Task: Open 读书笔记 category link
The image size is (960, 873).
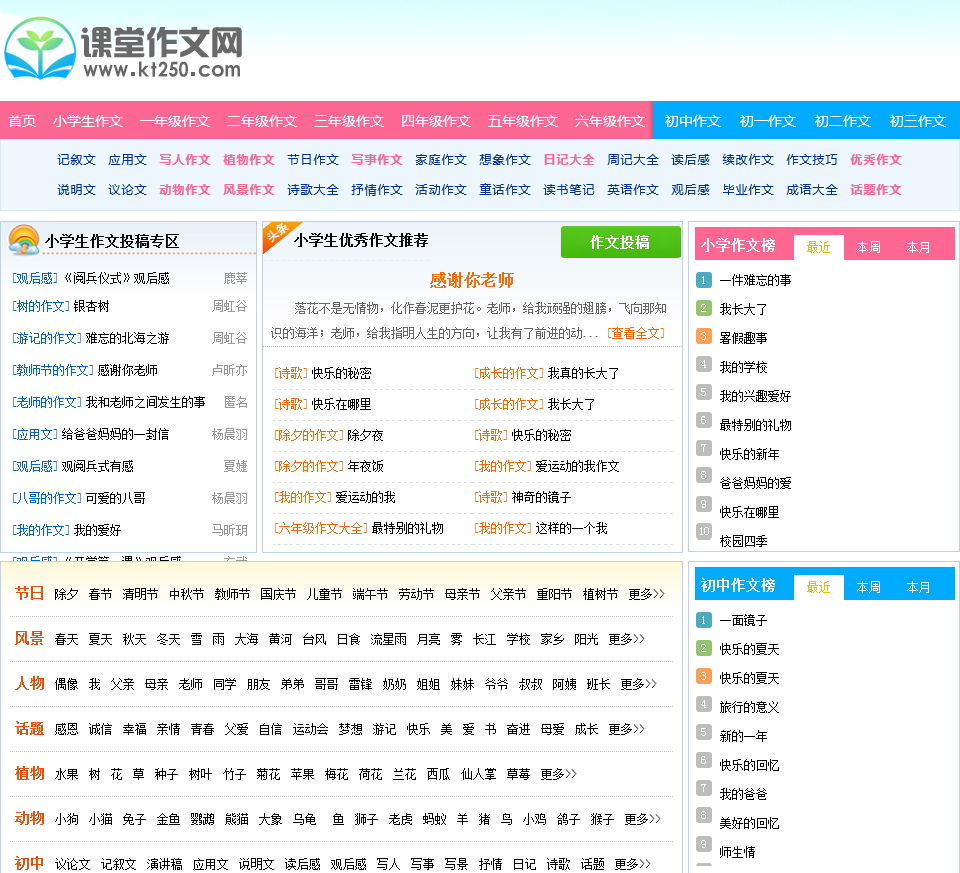Action: point(569,190)
